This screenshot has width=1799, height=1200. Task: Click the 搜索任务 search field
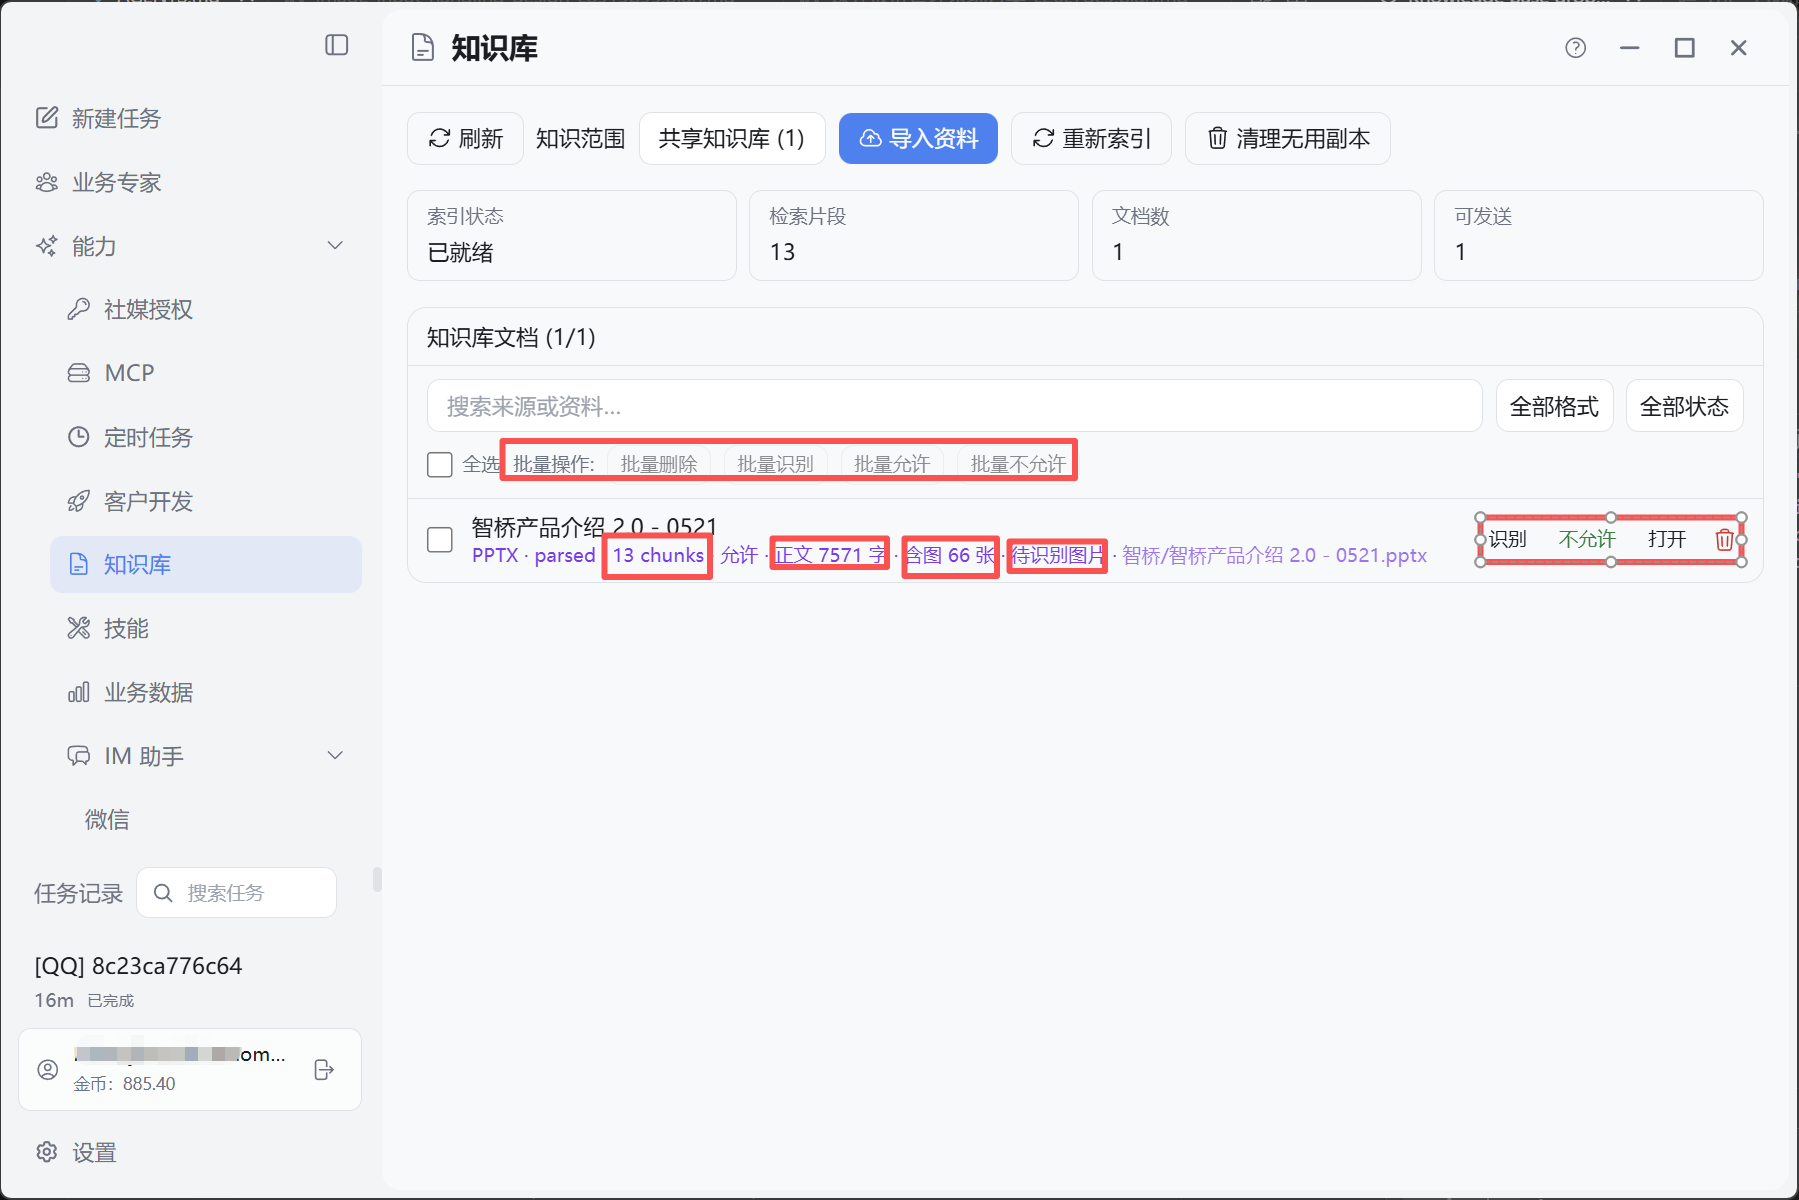pyautogui.click(x=237, y=892)
